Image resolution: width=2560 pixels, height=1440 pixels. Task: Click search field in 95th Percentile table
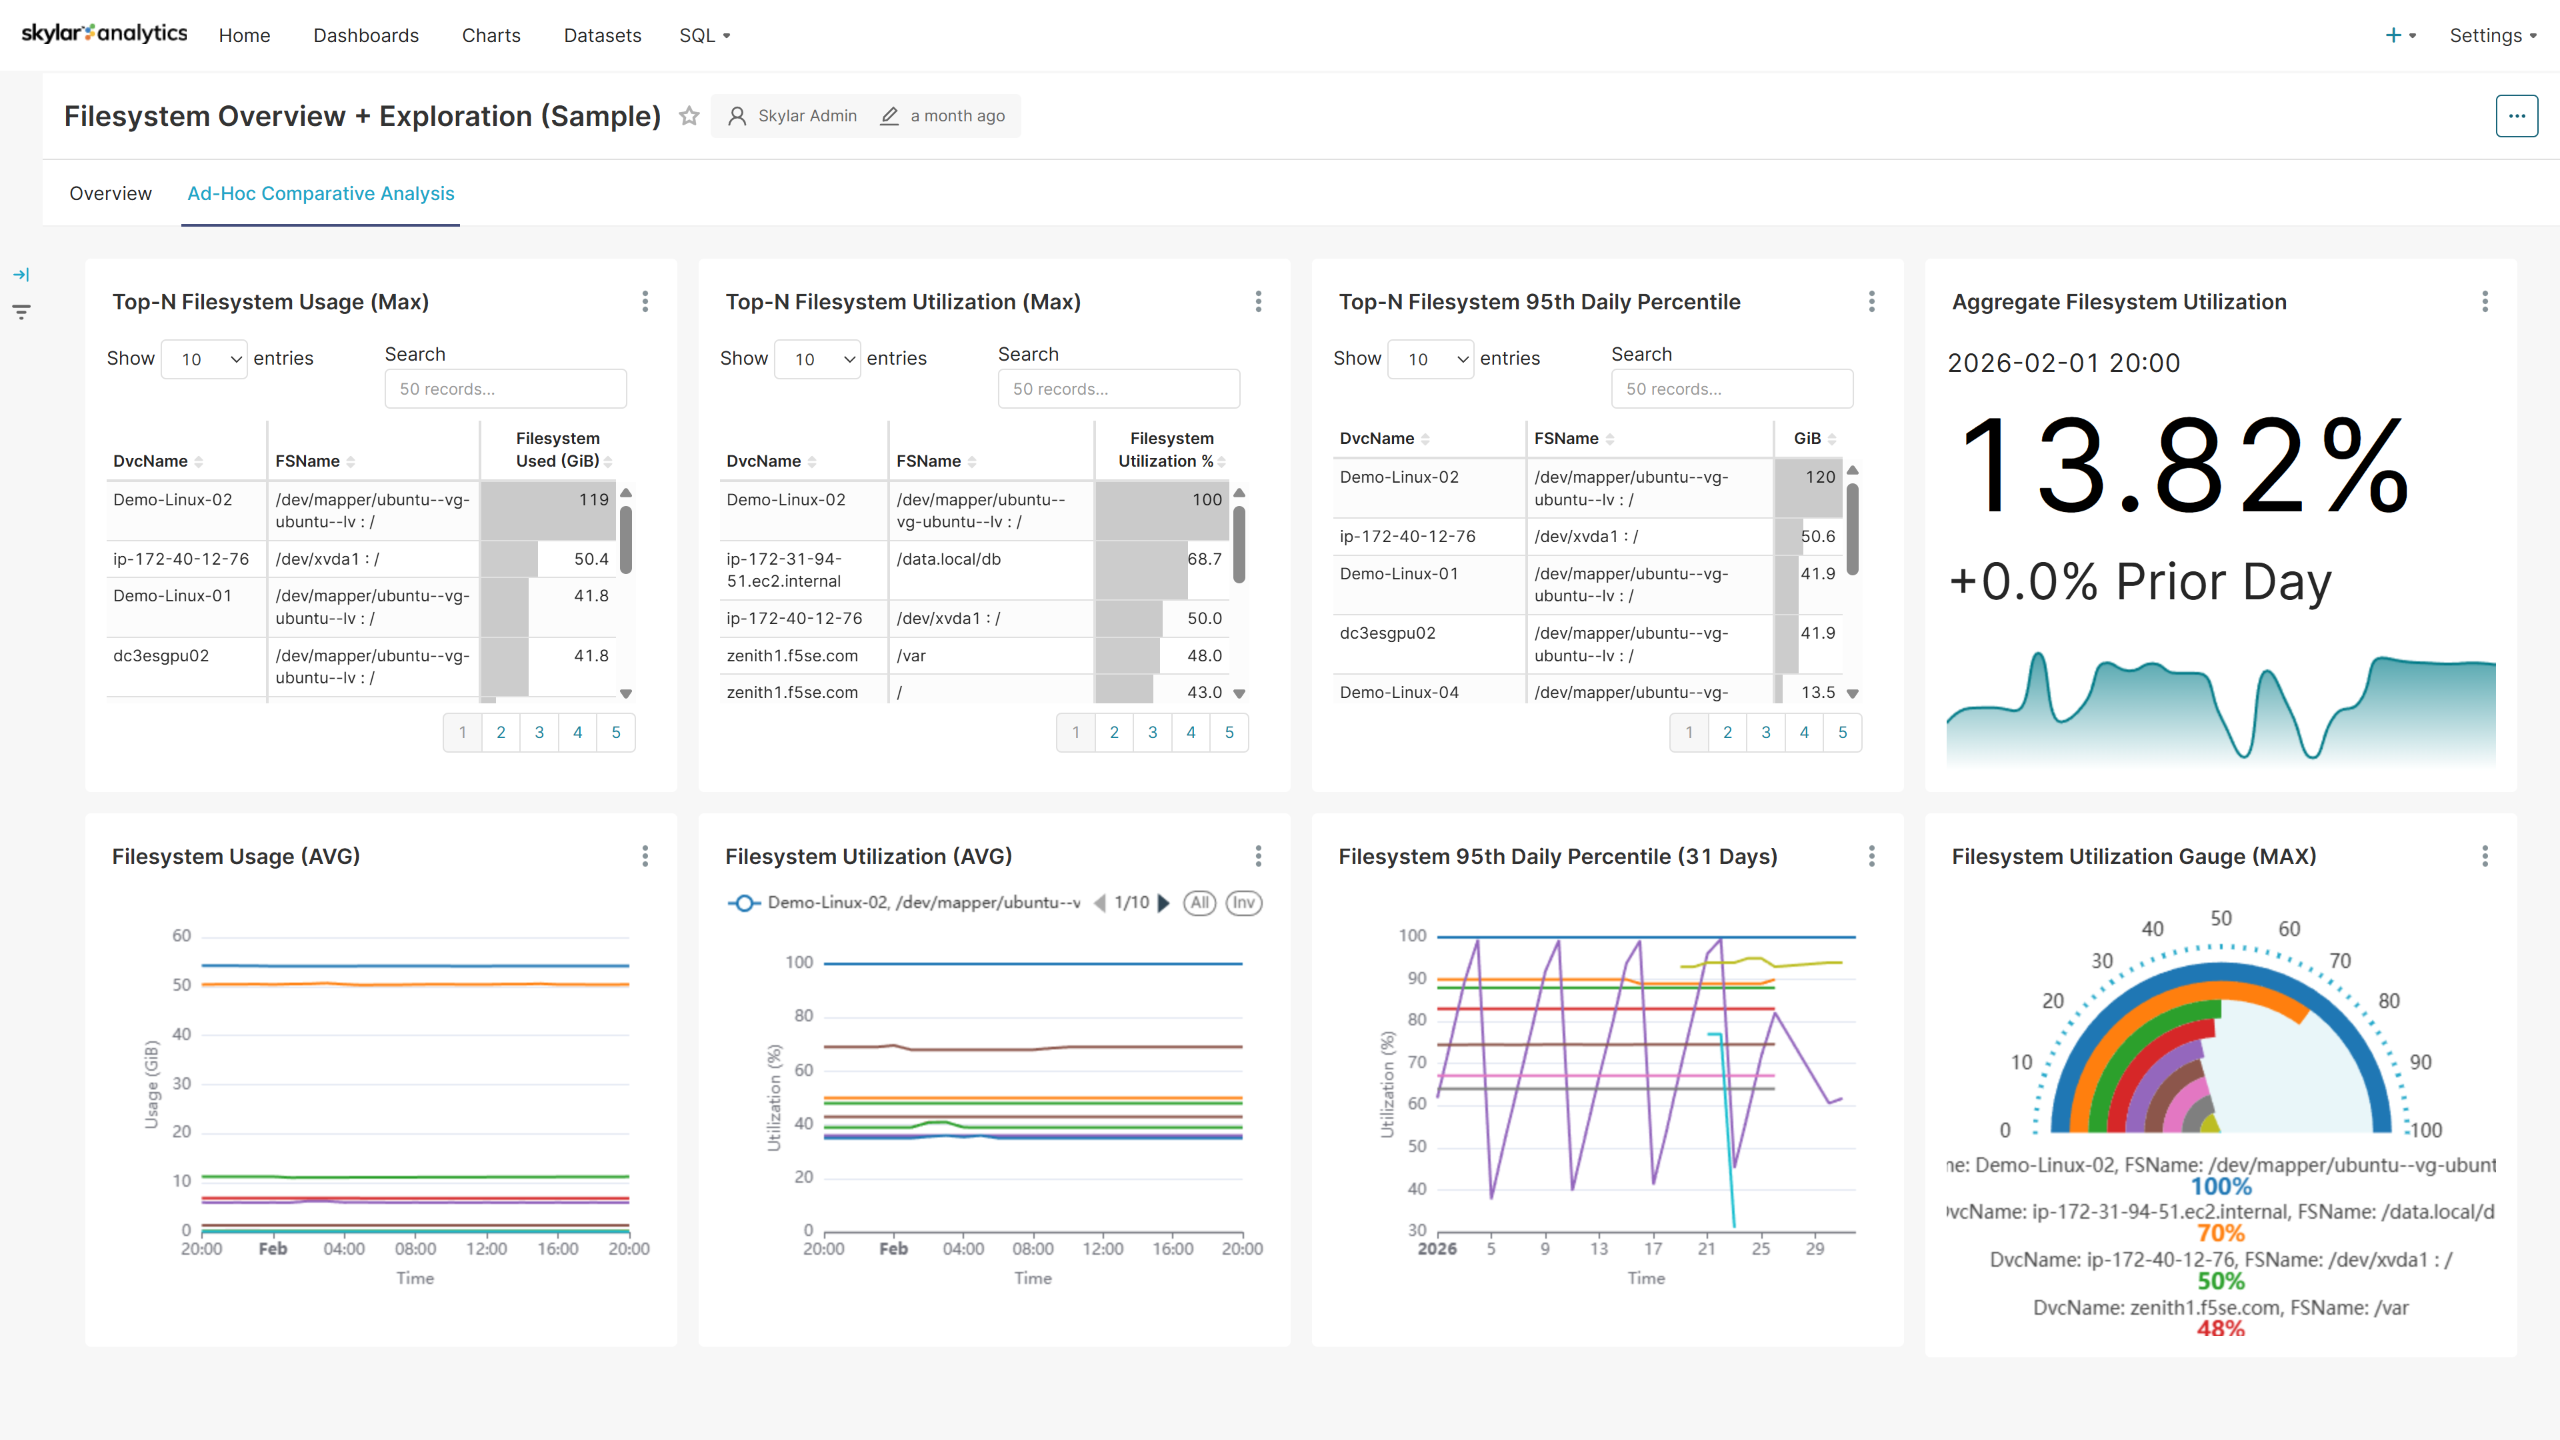[1731, 389]
